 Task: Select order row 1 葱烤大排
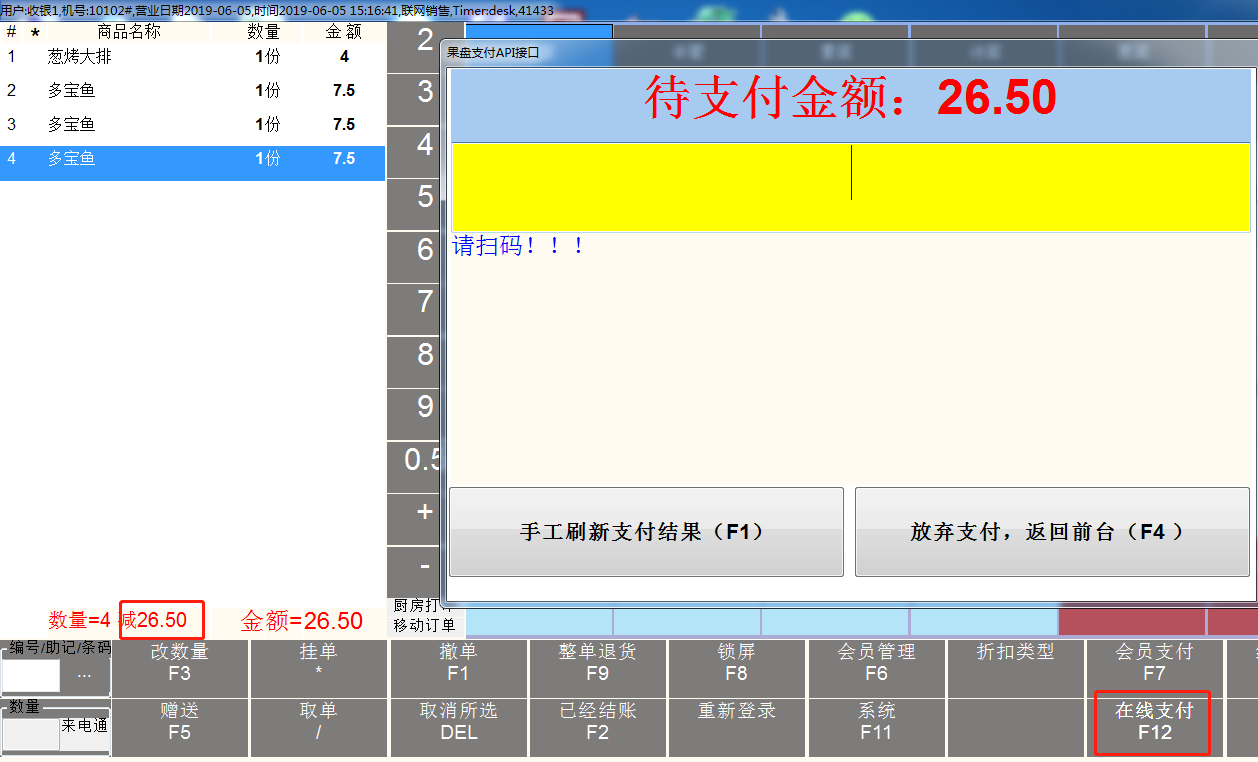tap(192, 57)
